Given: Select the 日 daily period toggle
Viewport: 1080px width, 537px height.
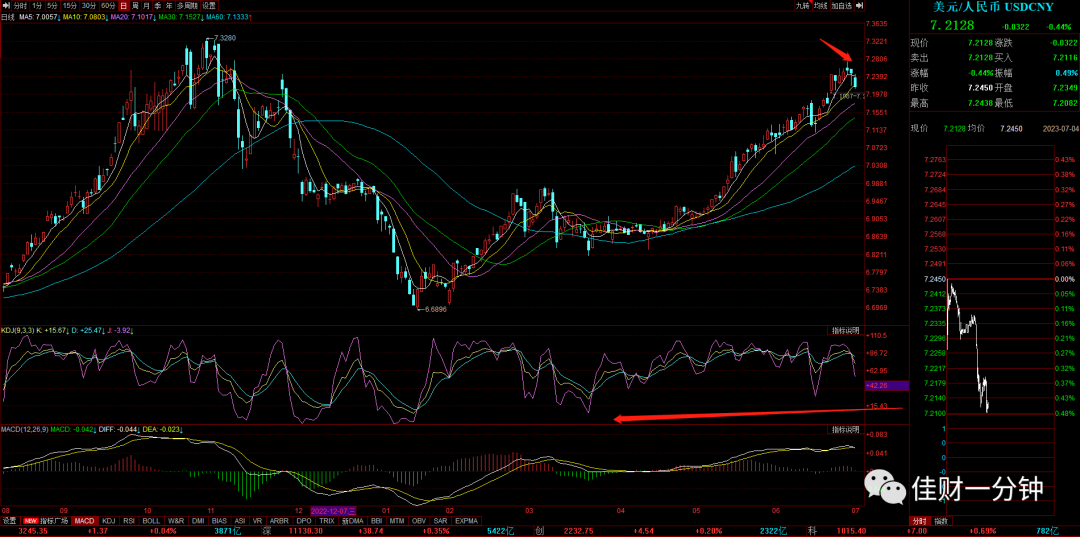Looking at the screenshot, I should tap(124, 6).
